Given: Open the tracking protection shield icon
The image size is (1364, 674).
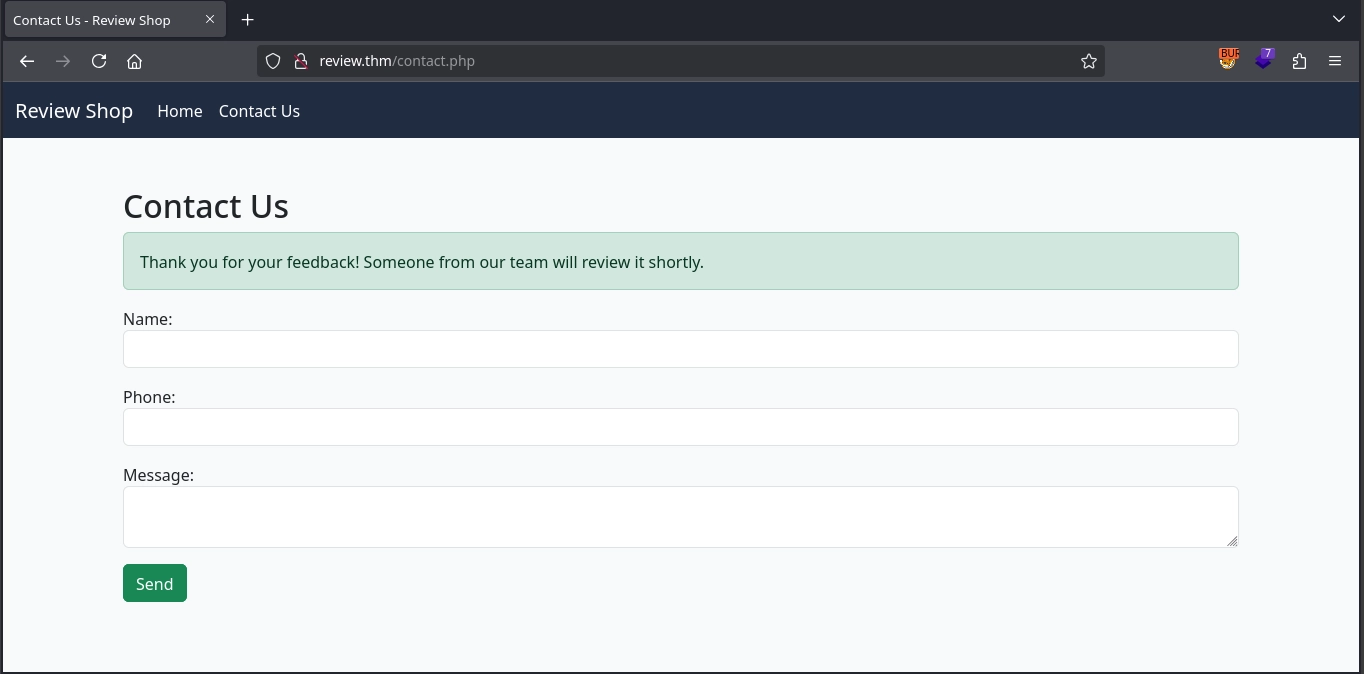Looking at the screenshot, I should click(273, 61).
